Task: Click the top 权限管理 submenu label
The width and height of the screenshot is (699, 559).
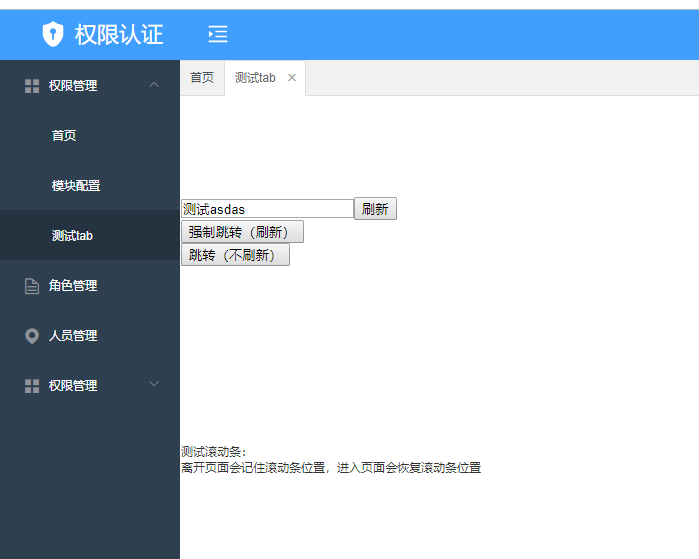Action: (x=73, y=86)
